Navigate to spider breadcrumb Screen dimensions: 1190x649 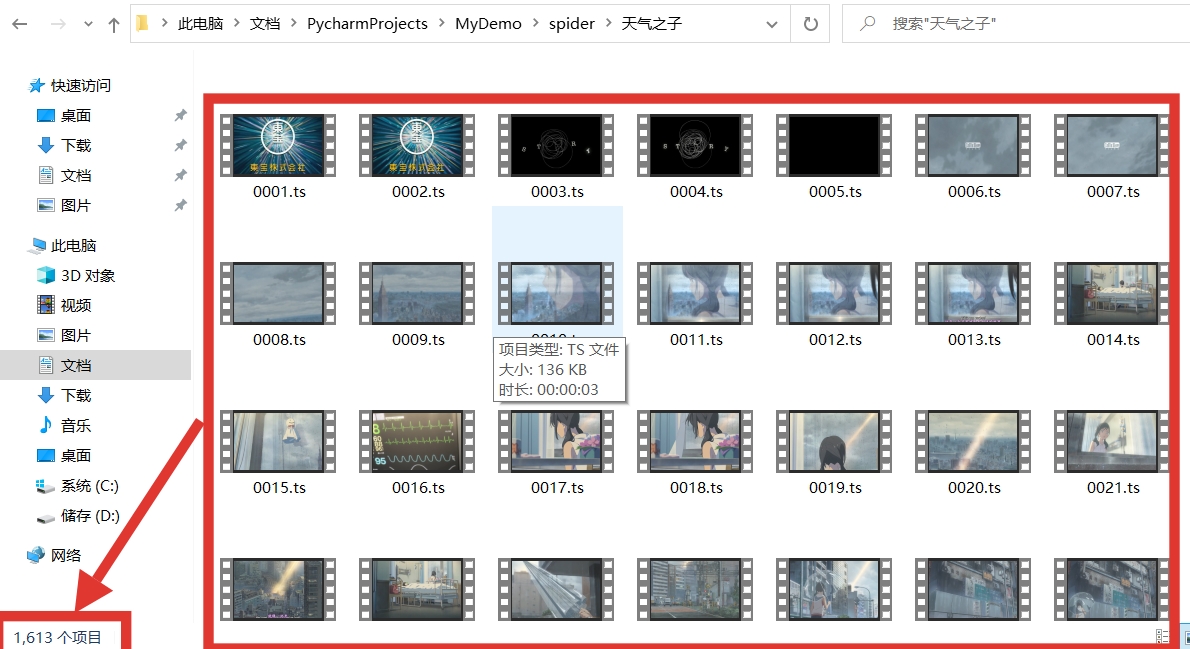571,24
